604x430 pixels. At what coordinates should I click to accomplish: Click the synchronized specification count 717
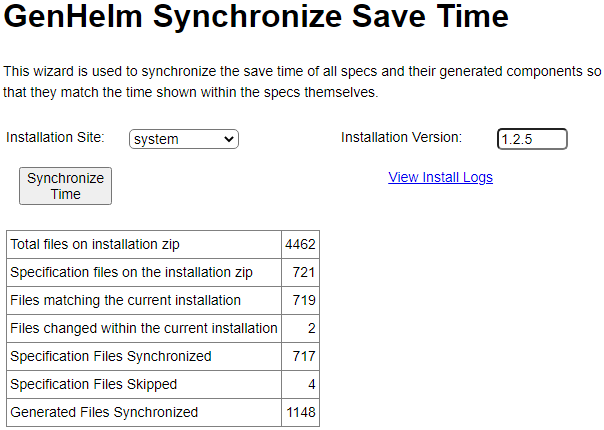[304, 356]
